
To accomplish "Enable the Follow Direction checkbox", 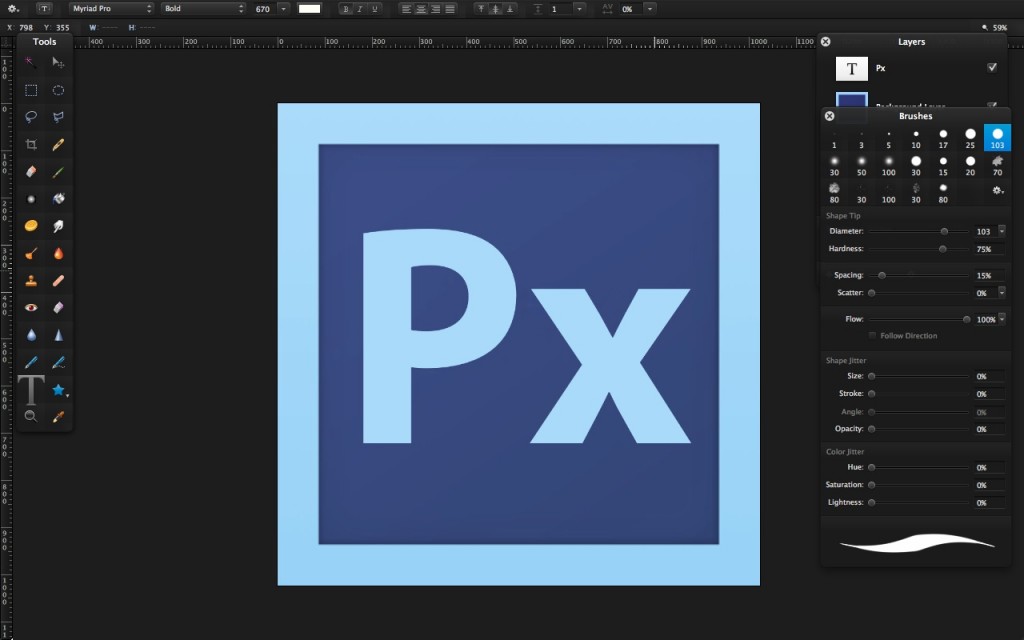I will click(x=872, y=336).
